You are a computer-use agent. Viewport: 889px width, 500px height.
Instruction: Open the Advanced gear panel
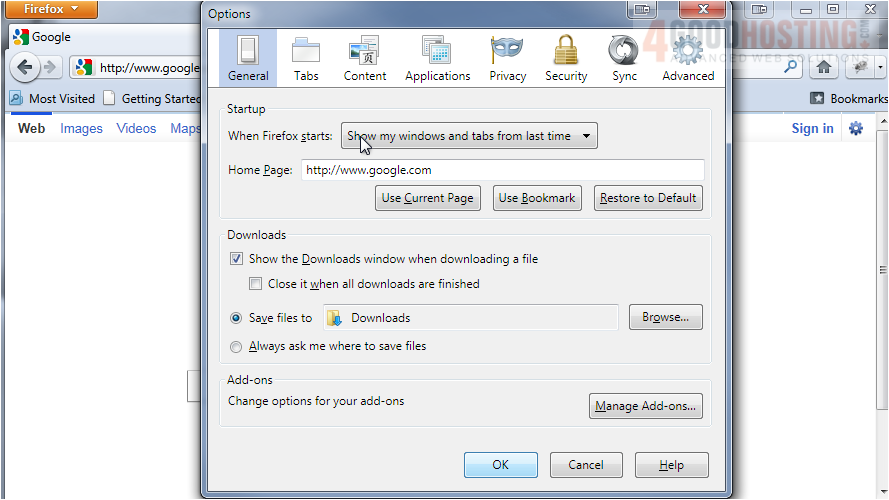(687, 59)
